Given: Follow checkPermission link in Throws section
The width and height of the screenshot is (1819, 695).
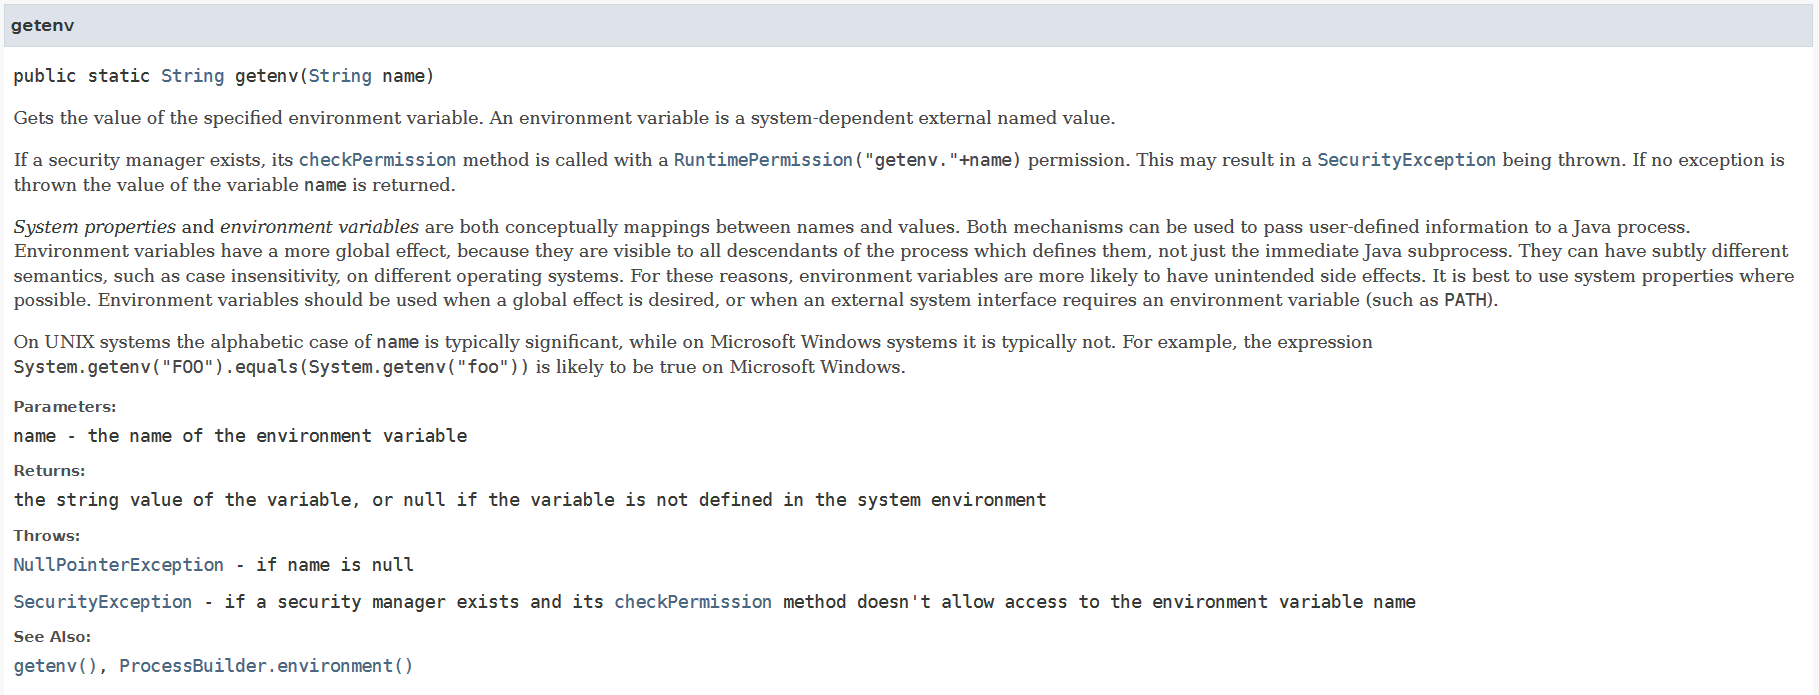Looking at the screenshot, I should (x=692, y=602).
